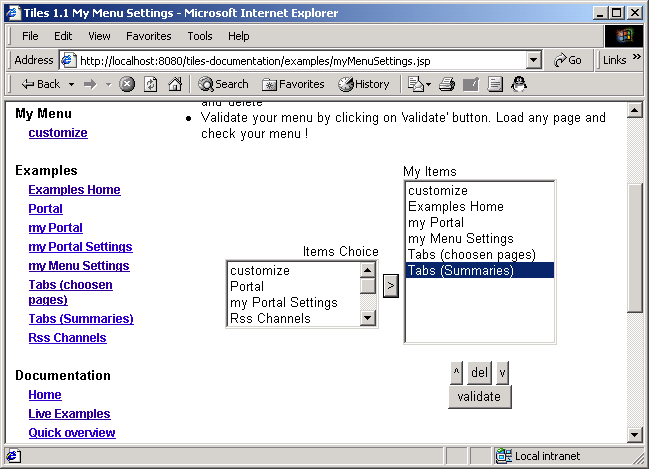Click the status bar page icon
The height and width of the screenshot is (469, 649).
(13, 456)
